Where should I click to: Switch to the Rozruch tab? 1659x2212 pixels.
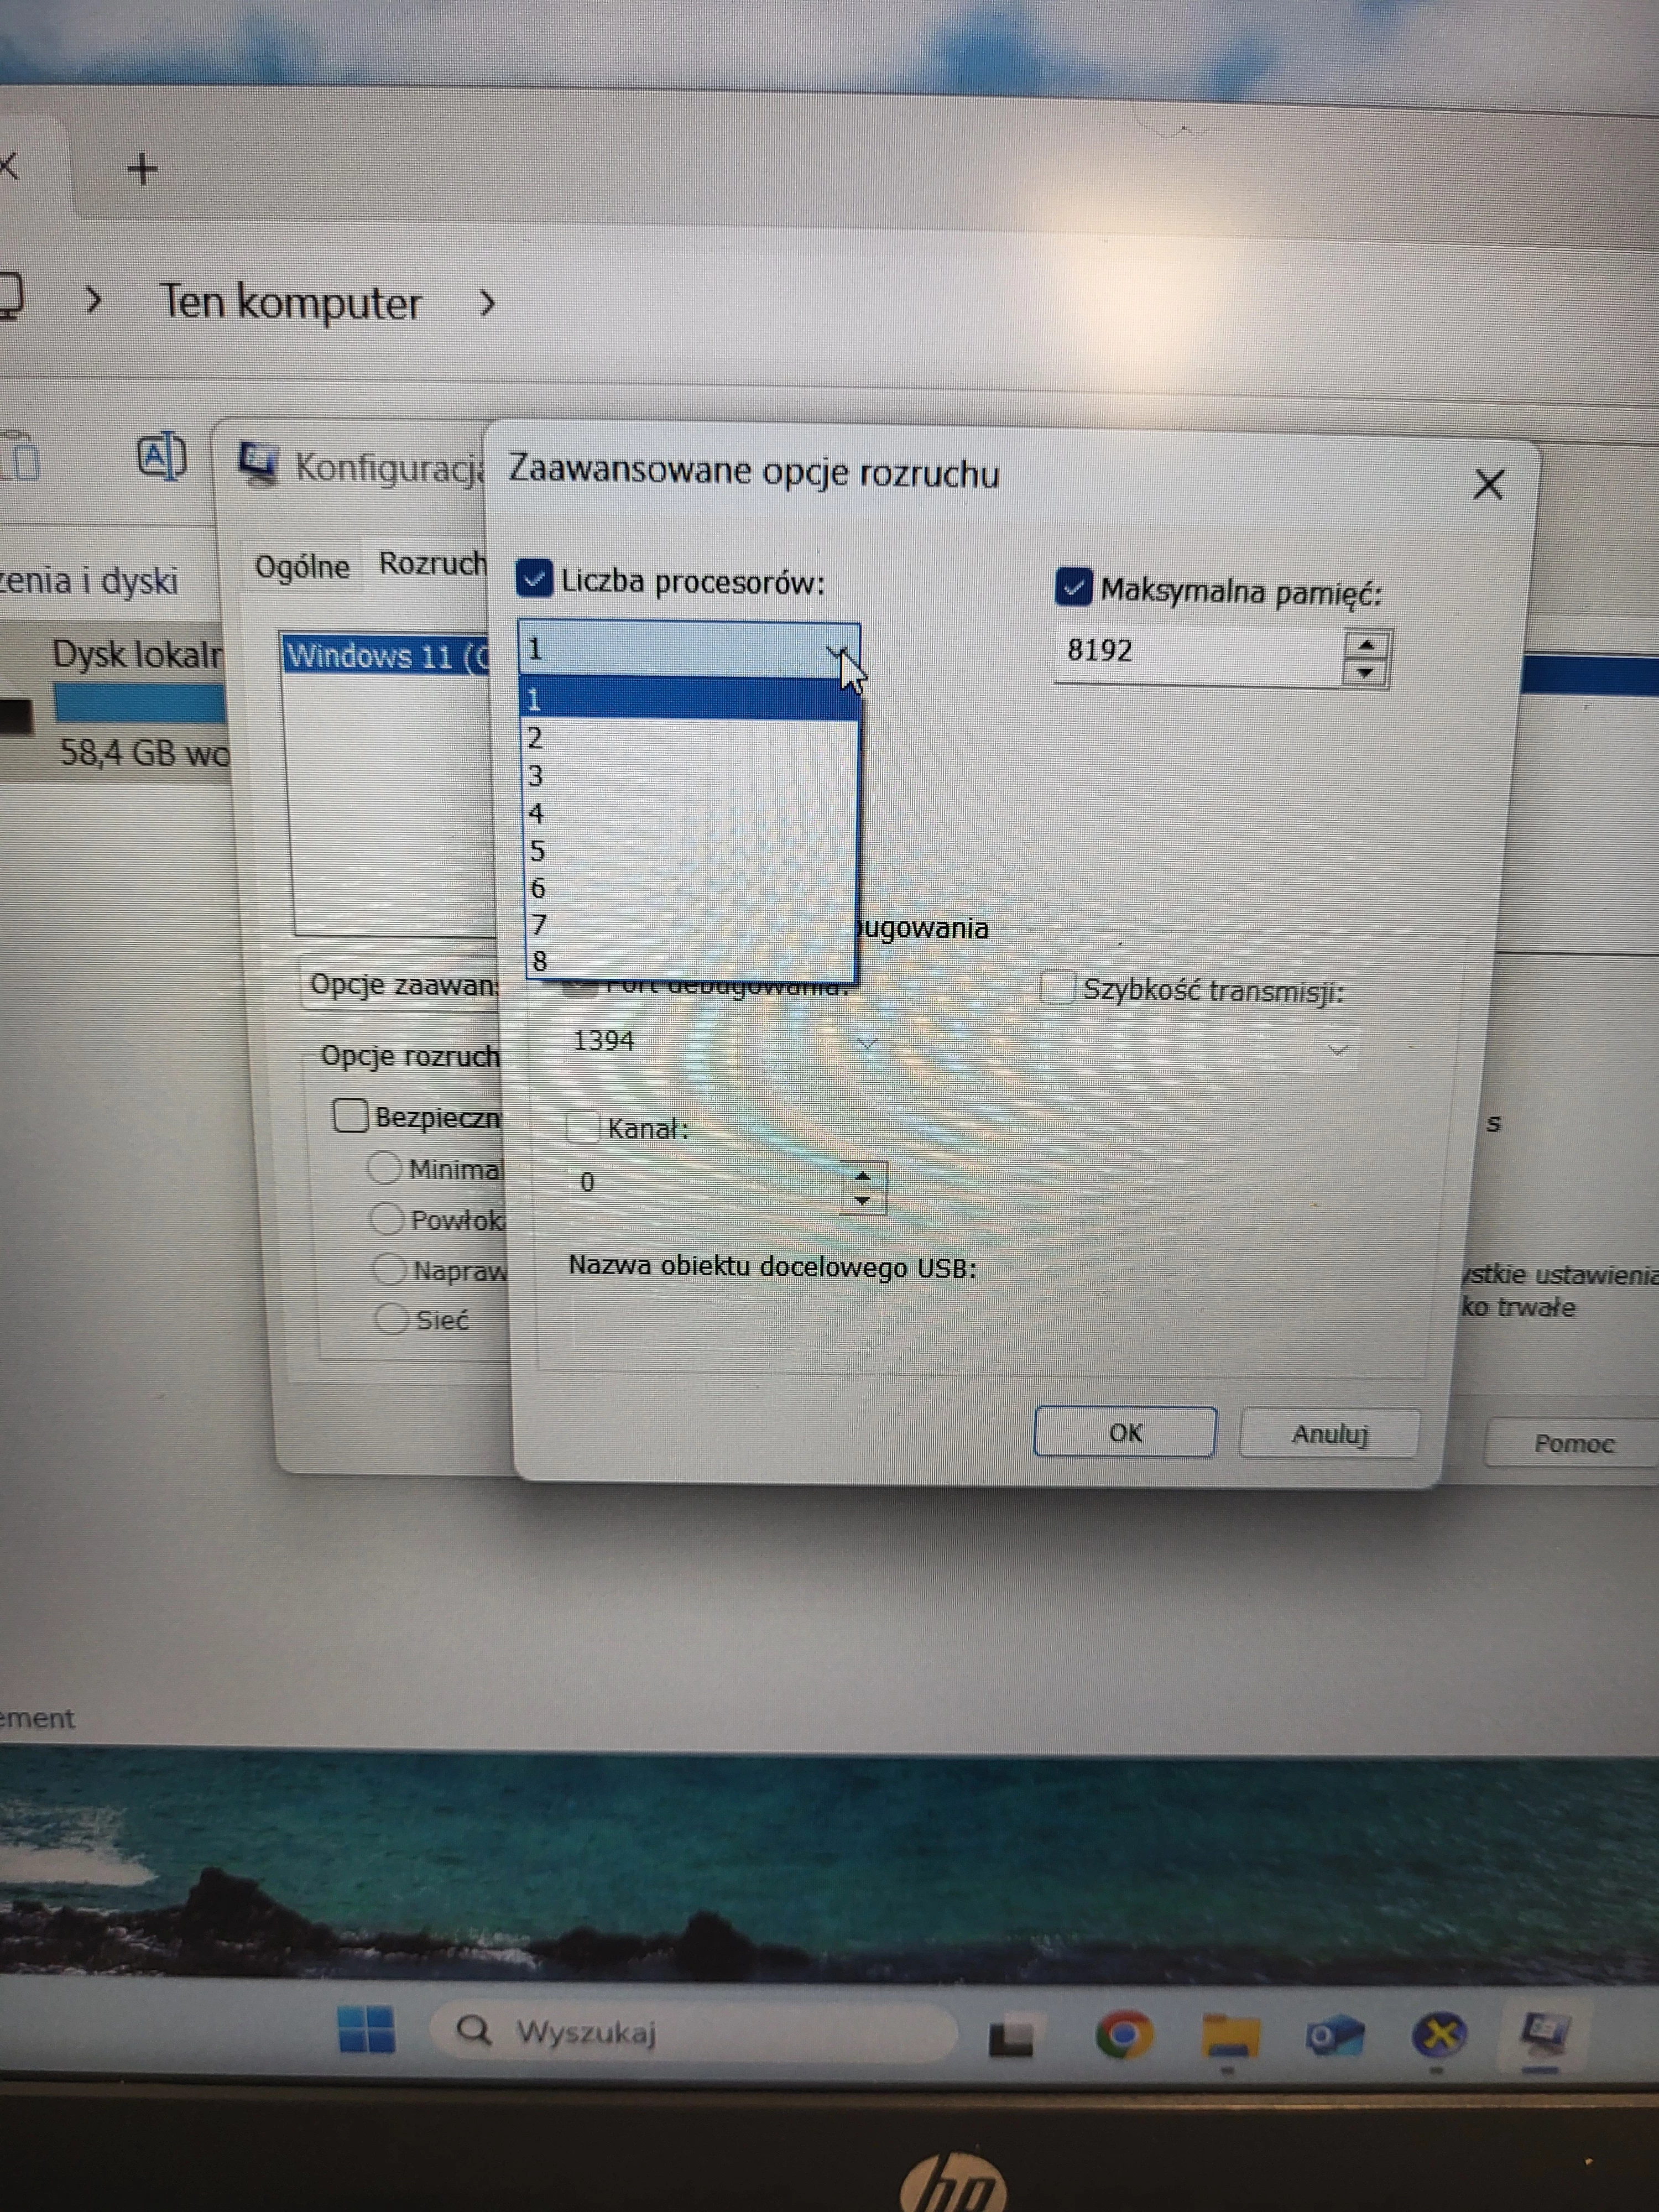click(431, 564)
